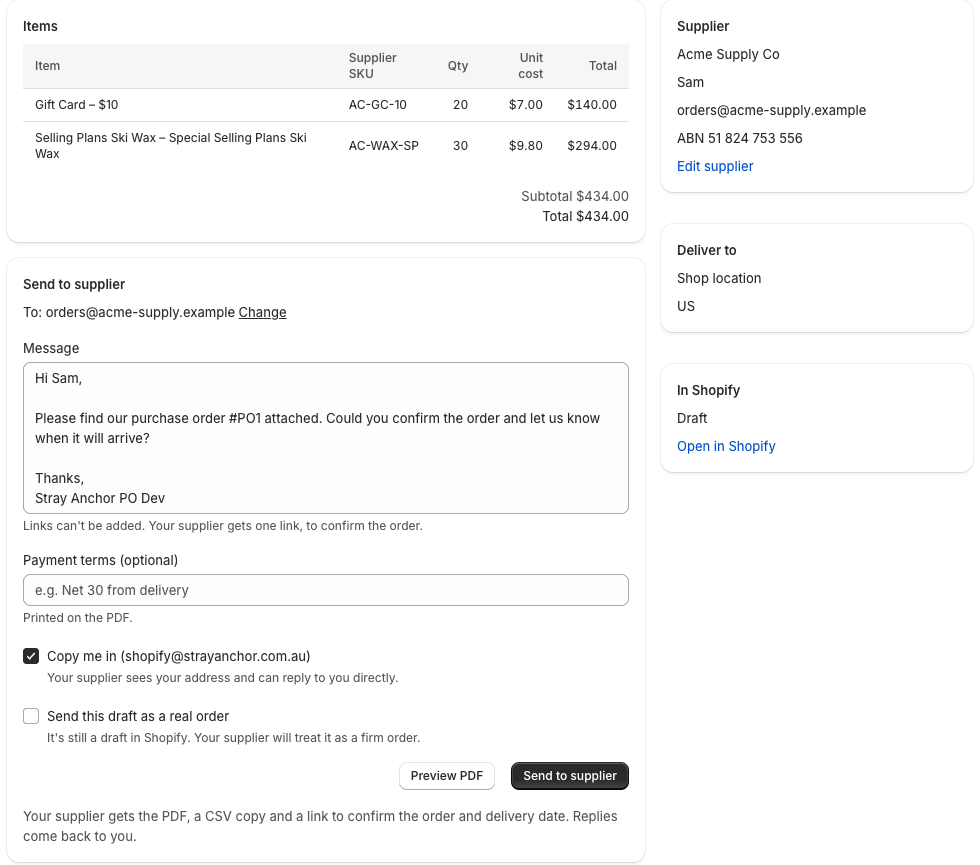This screenshot has height=865, width=980.
Task: Click the Change recipient link
Action: (262, 312)
